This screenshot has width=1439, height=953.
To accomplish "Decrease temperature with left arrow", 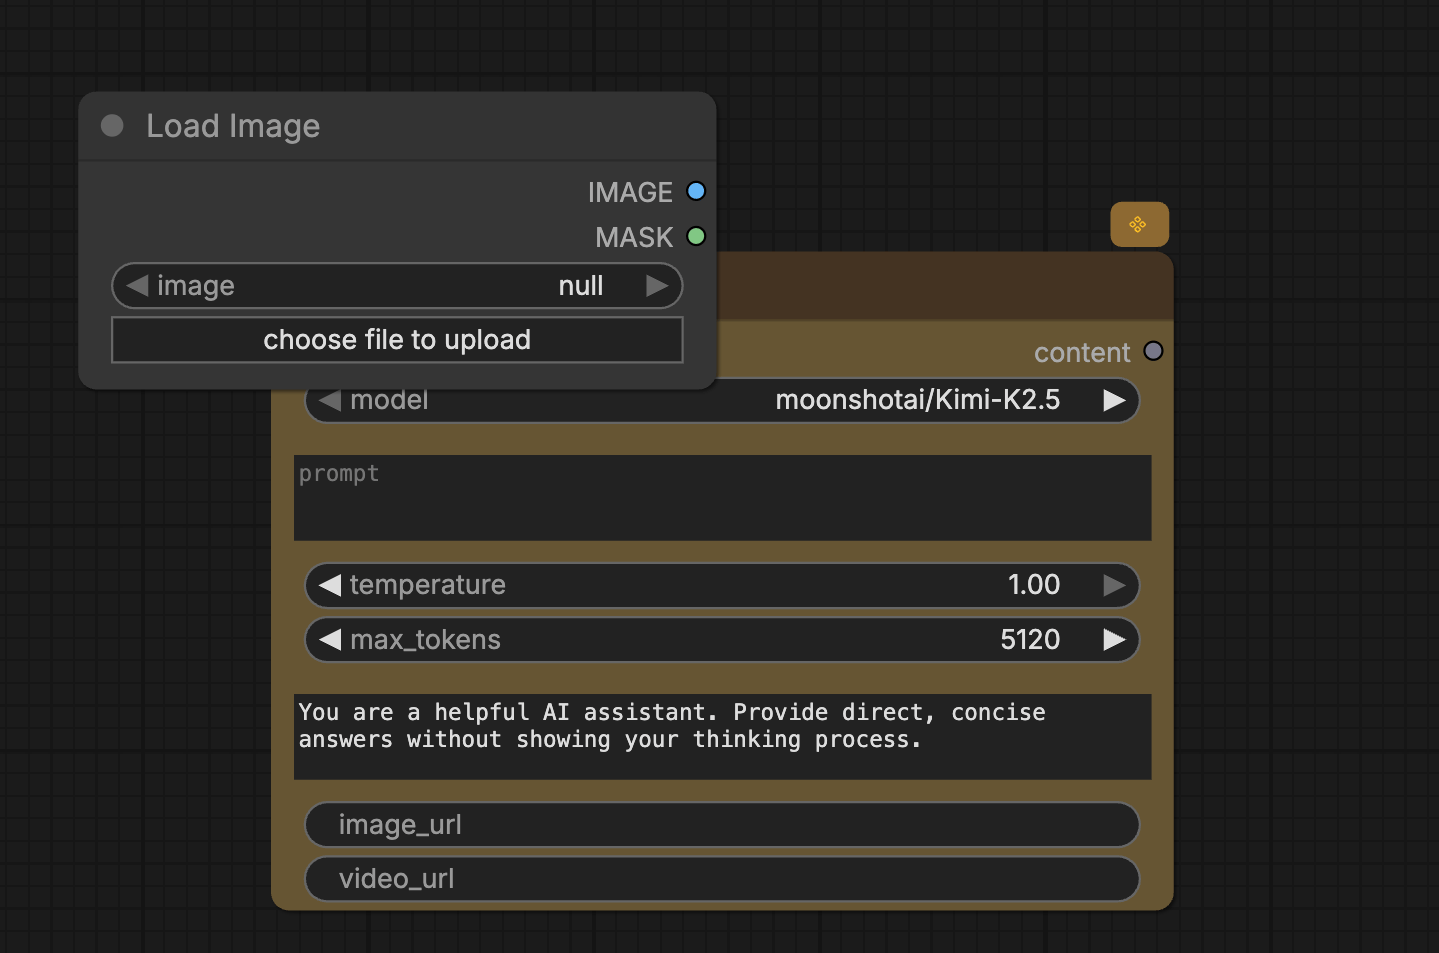I will pyautogui.click(x=330, y=585).
